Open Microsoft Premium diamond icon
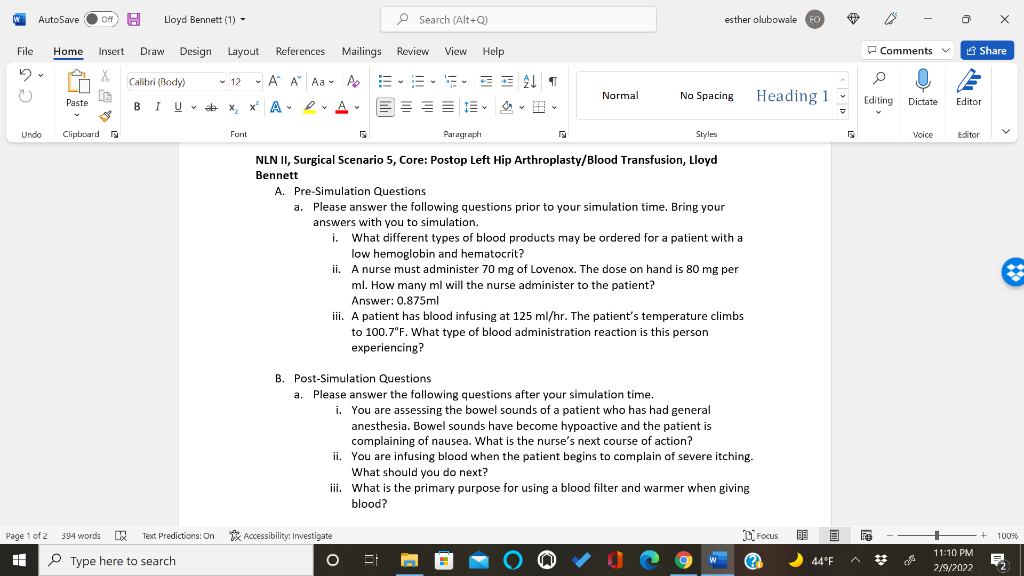1024x576 pixels. coord(853,19)
